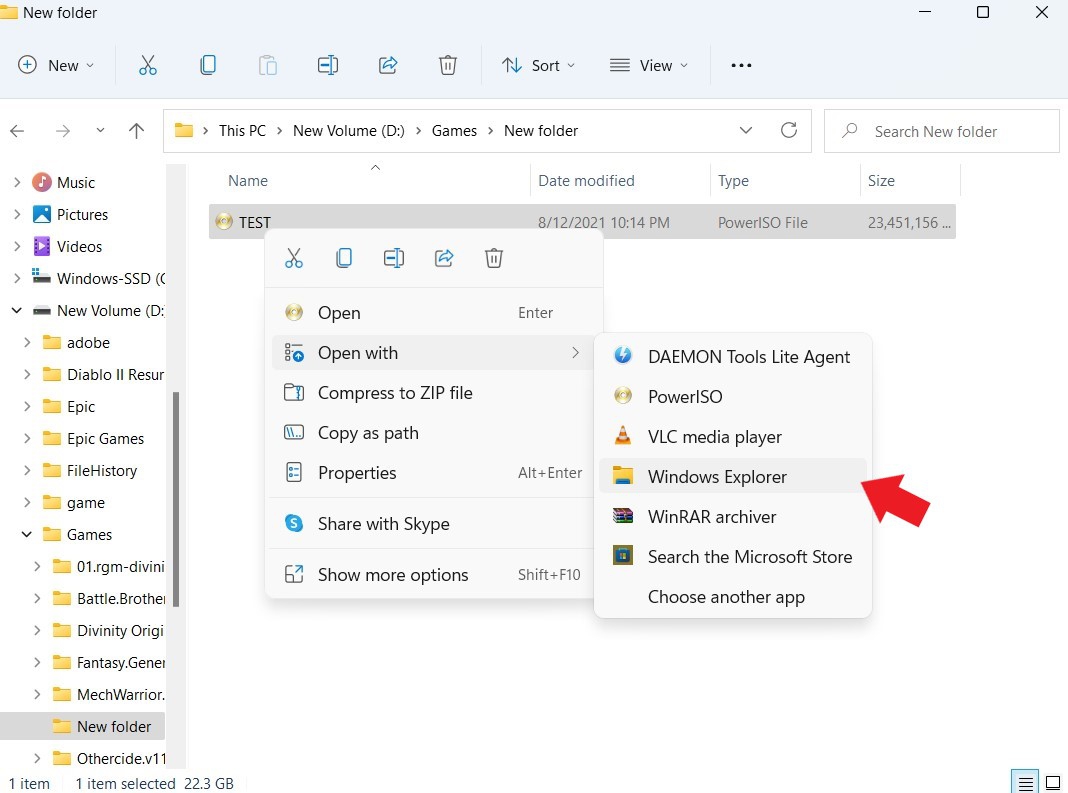Click the Delete trash icon in the top toolbar
Viewport: 1068px width, 793px height.
point(447,65)
